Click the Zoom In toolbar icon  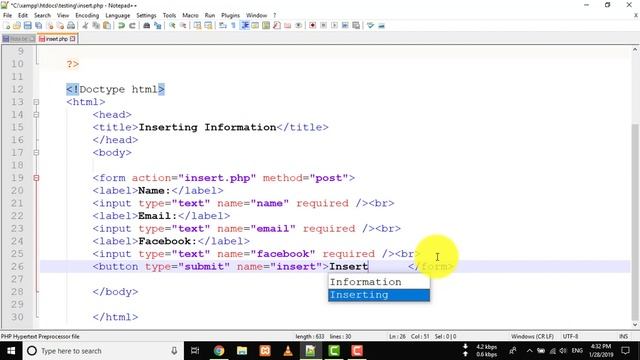[x=172, y=25]
